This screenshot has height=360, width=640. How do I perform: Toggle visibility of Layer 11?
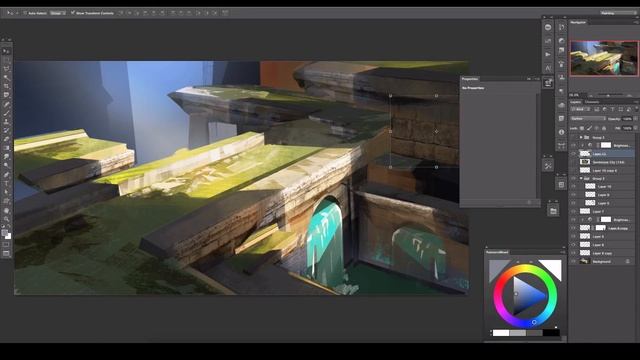573,153
